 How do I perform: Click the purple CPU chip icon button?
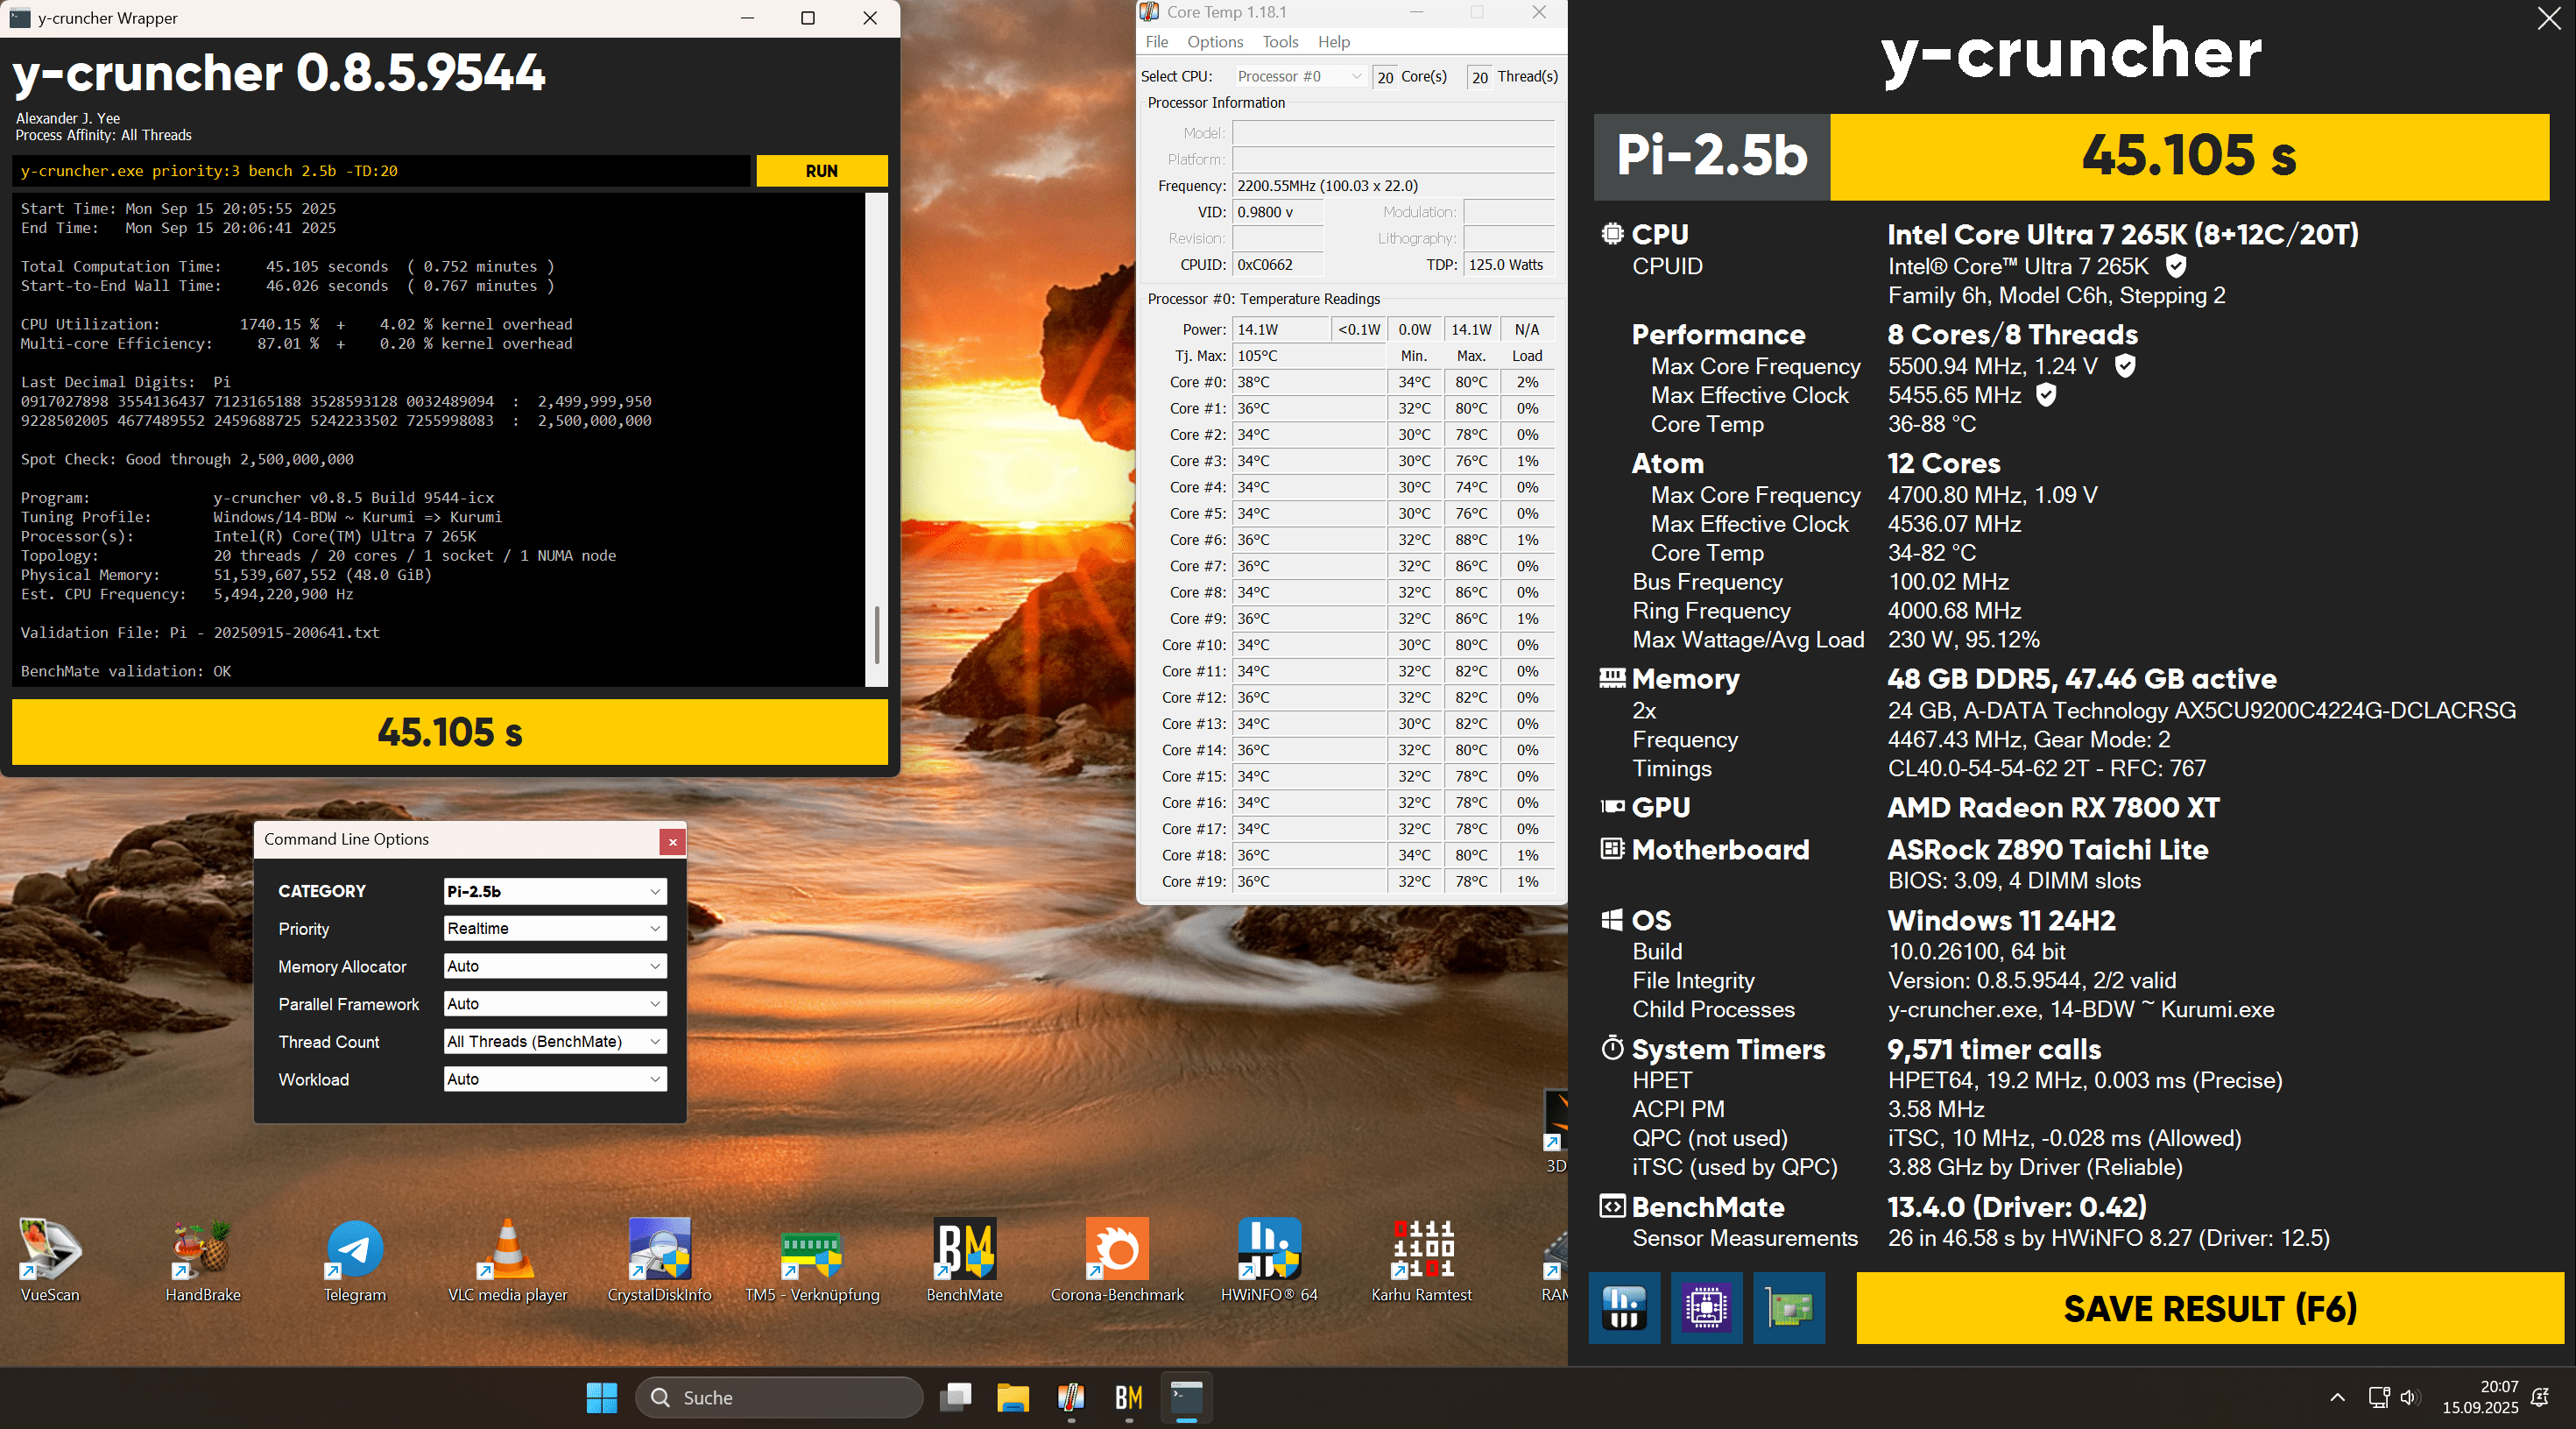tap(1706, 1307)
